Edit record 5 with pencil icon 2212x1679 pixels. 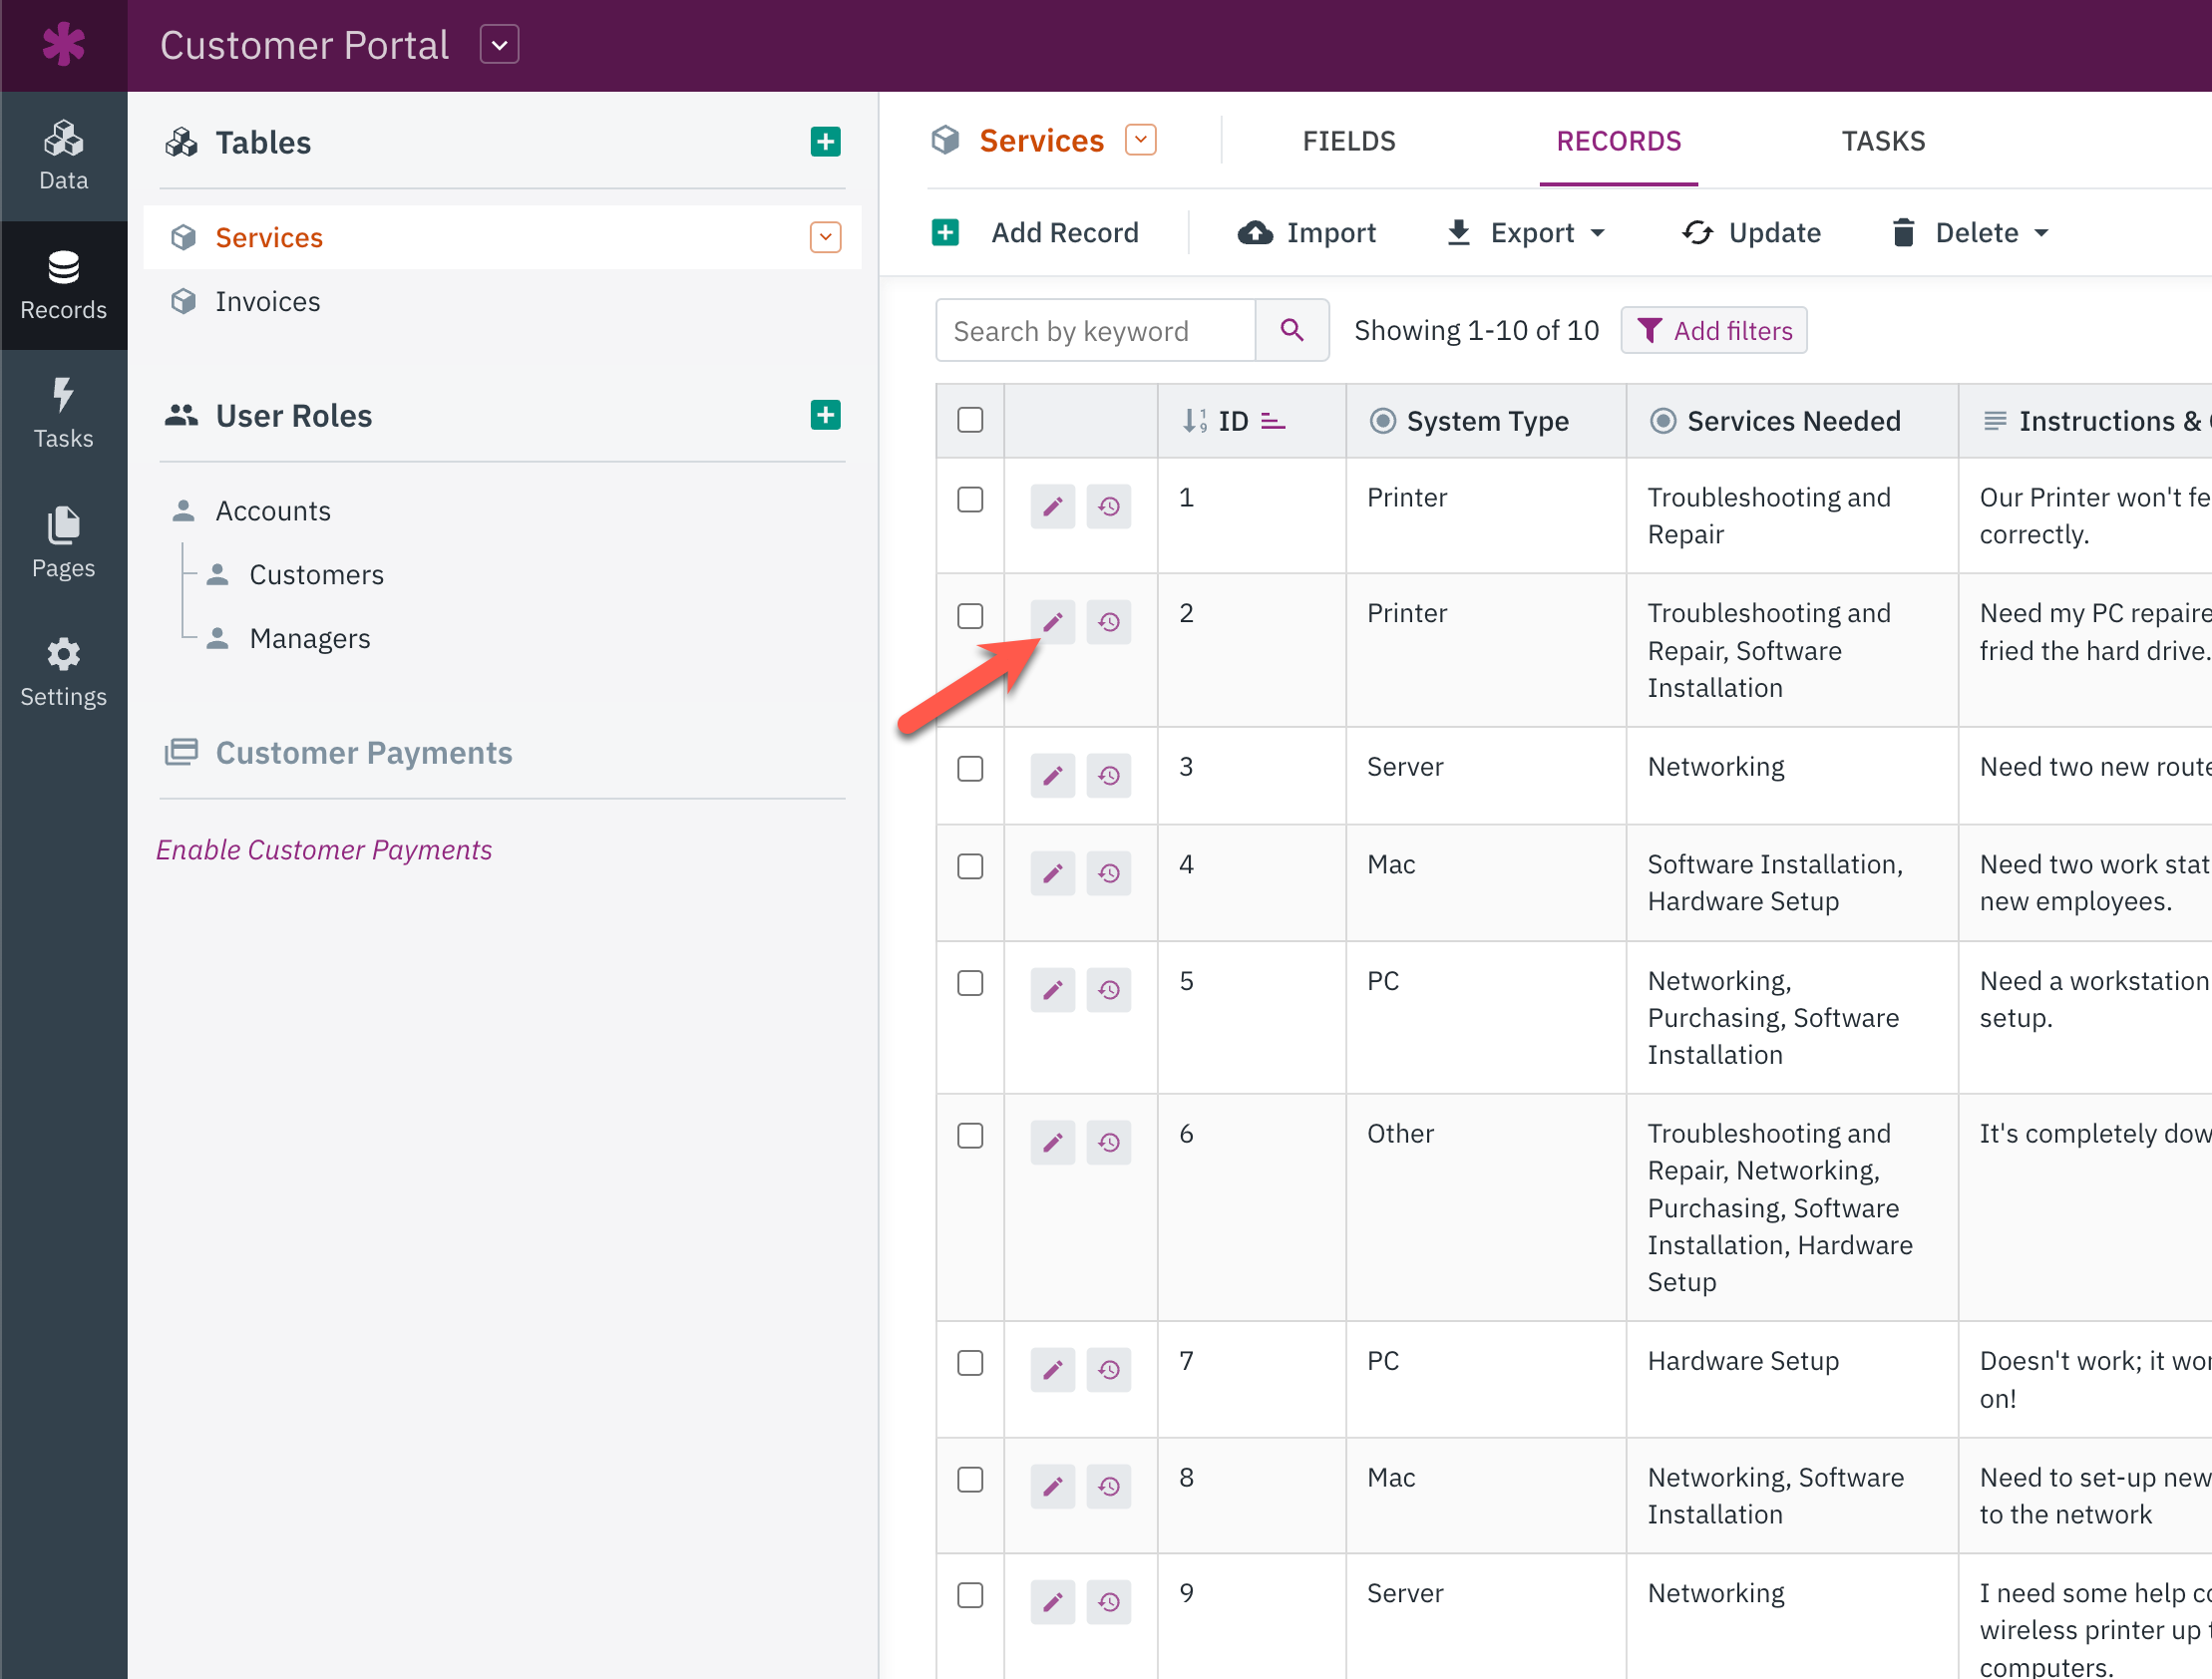coord(1052,990)
